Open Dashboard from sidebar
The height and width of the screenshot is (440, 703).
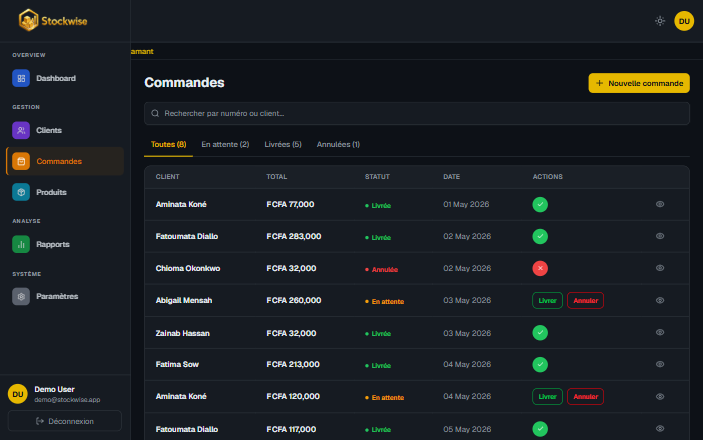click(x=65, y=78)
